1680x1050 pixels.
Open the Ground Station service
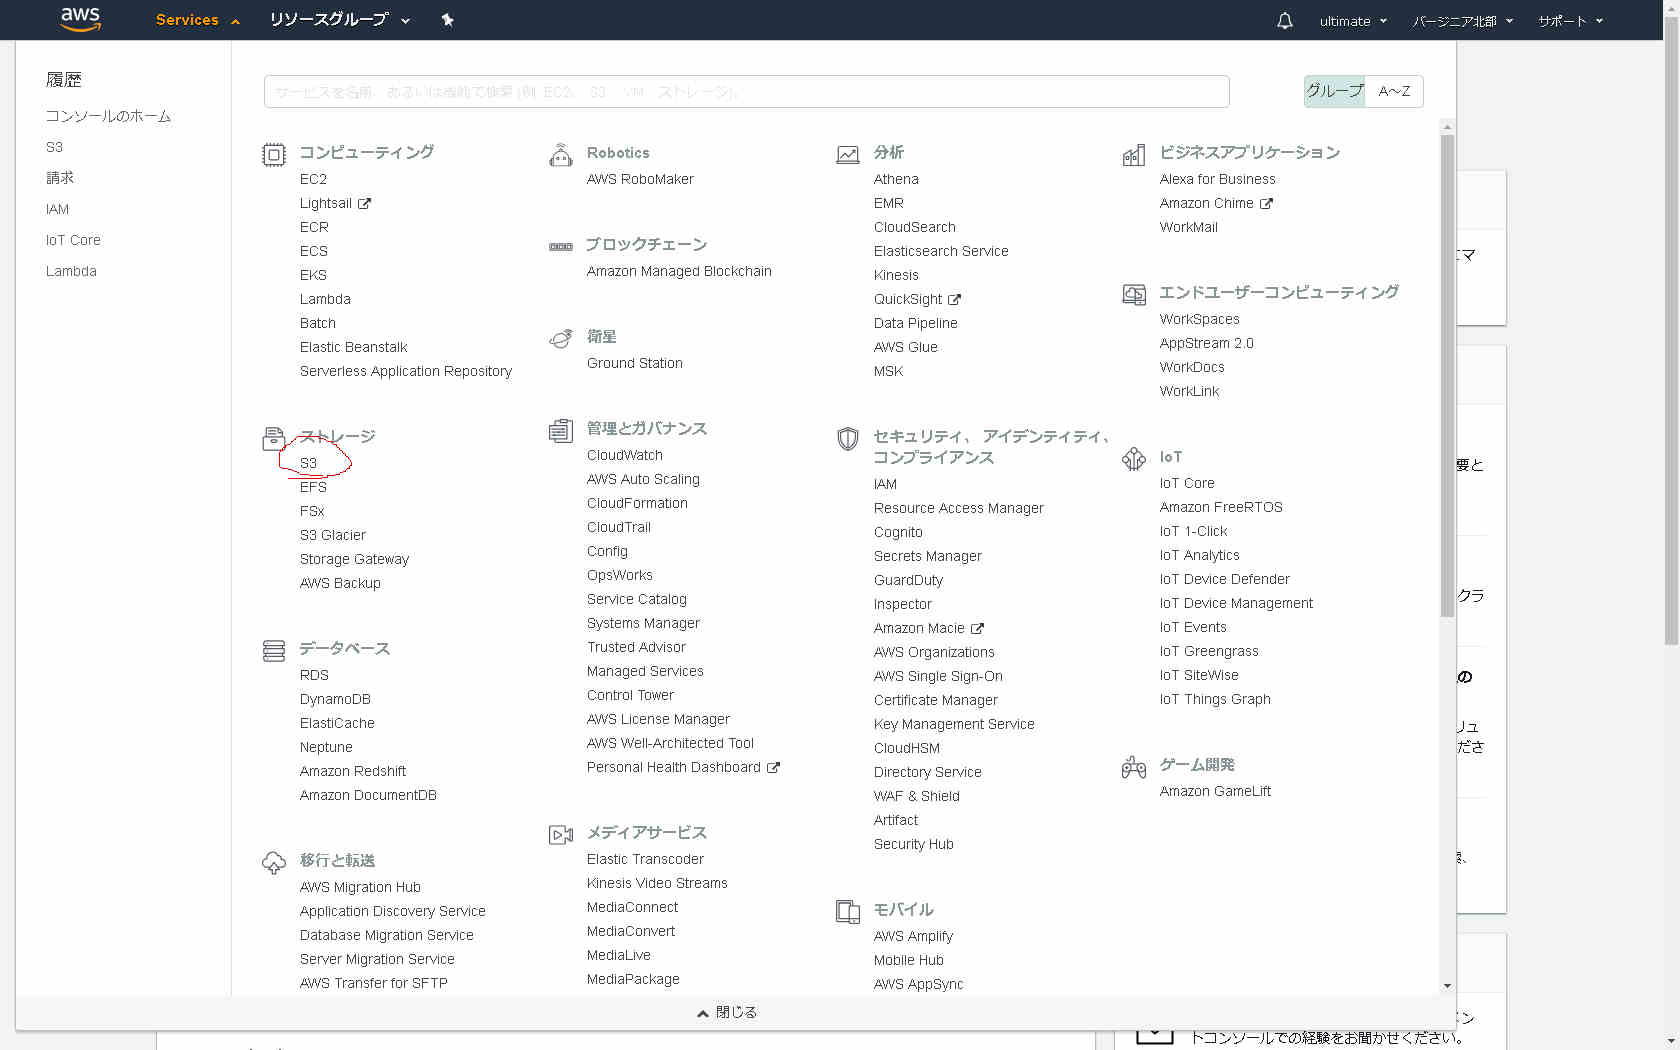click(x=635, y=363)
